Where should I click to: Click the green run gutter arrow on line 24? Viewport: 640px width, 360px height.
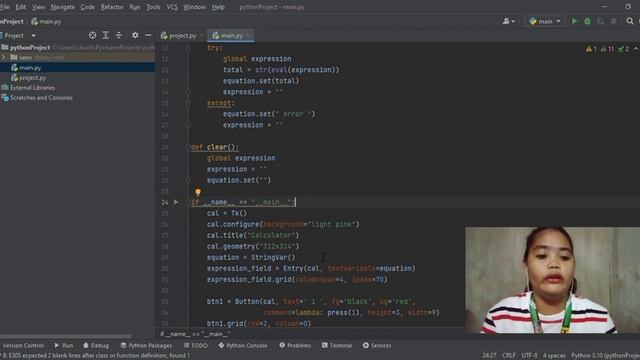coord(176,202)
